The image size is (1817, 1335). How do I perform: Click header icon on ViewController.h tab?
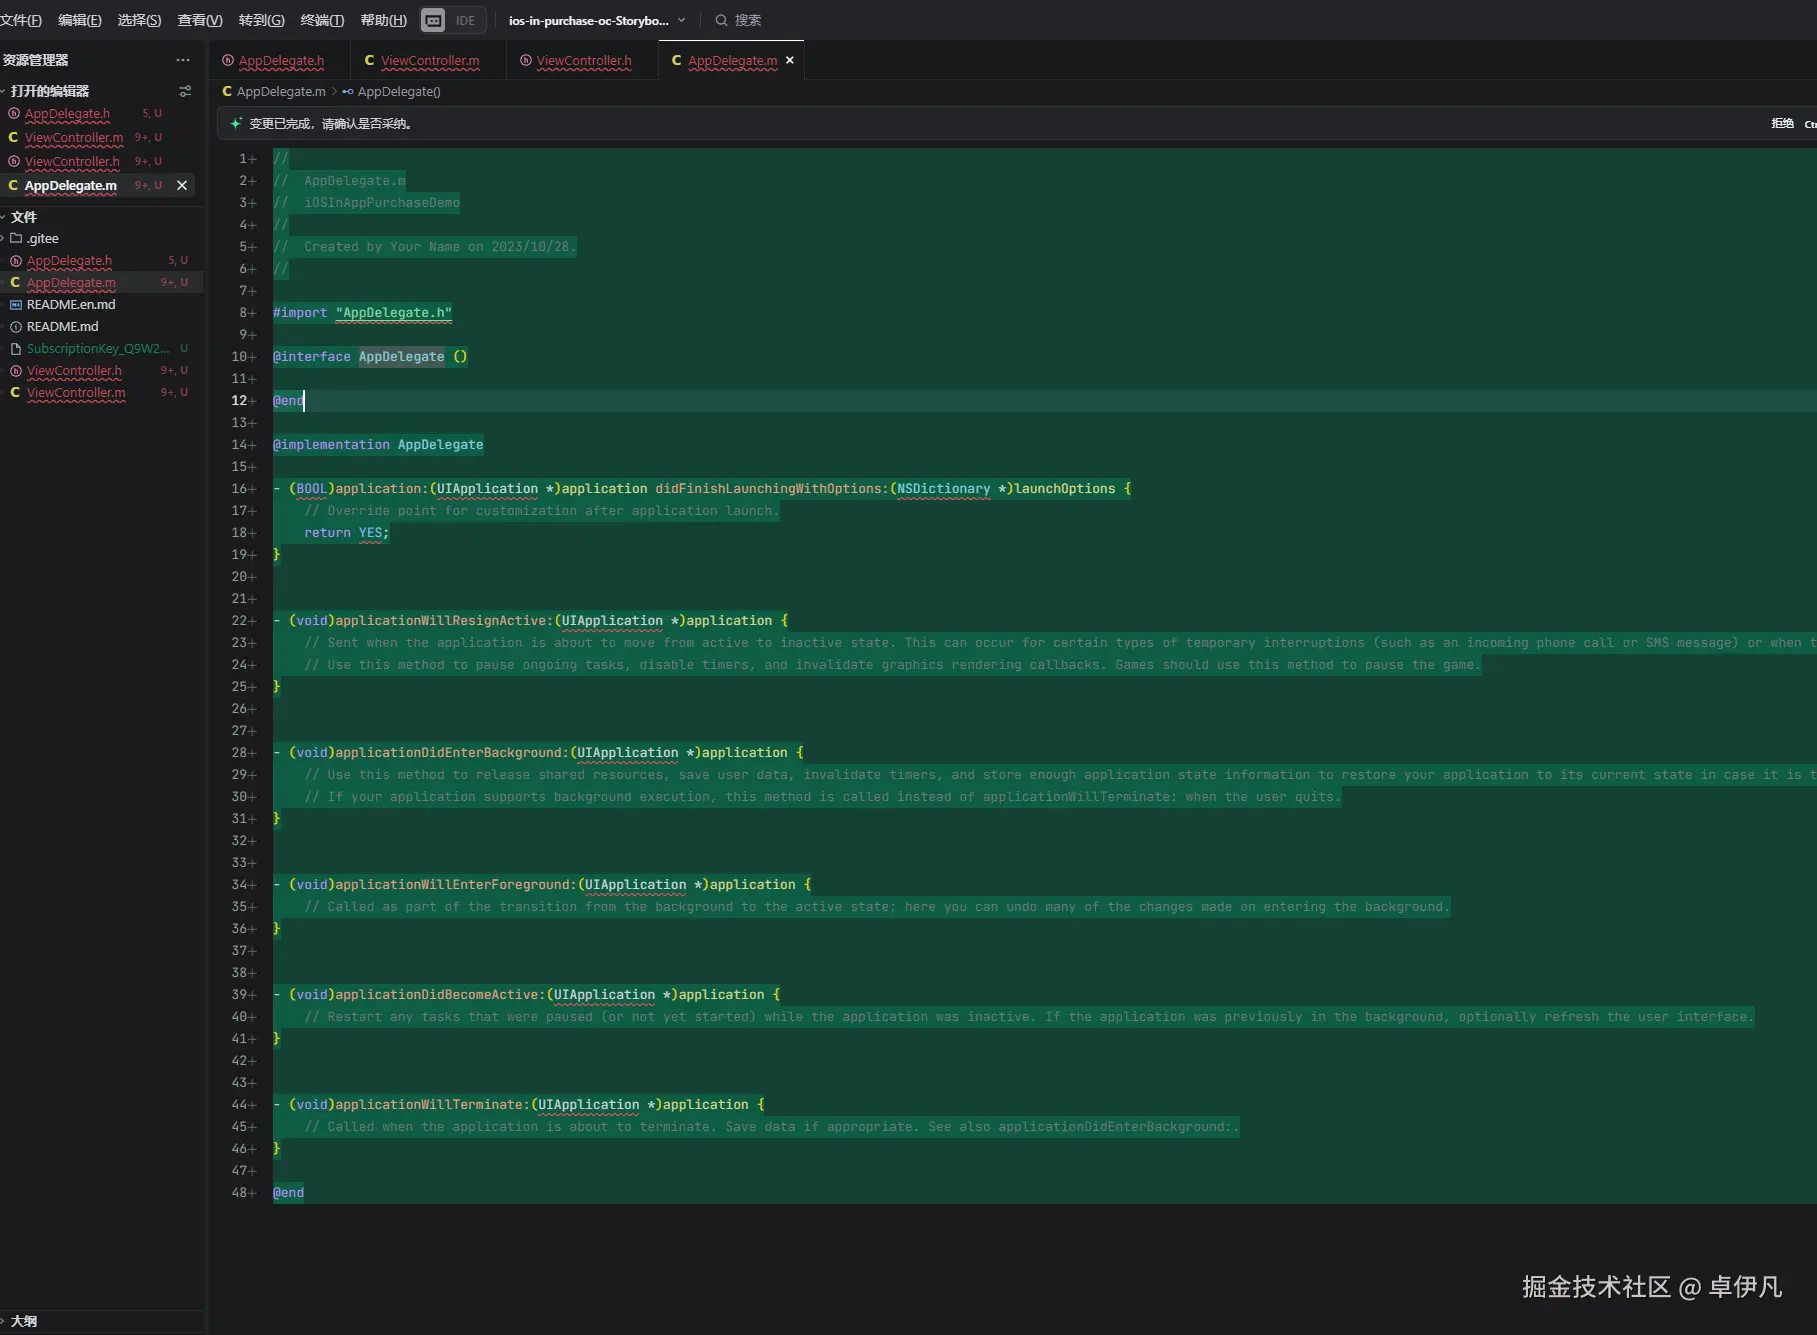pyautogui.click(x=526, y=61)
